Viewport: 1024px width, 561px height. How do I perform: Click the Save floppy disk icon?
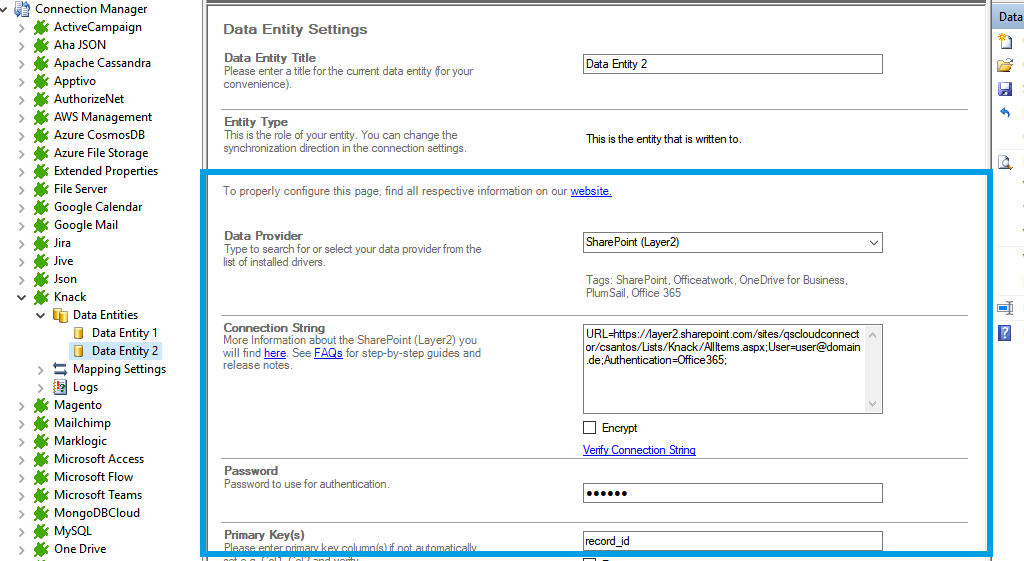tap(1005, 89)
